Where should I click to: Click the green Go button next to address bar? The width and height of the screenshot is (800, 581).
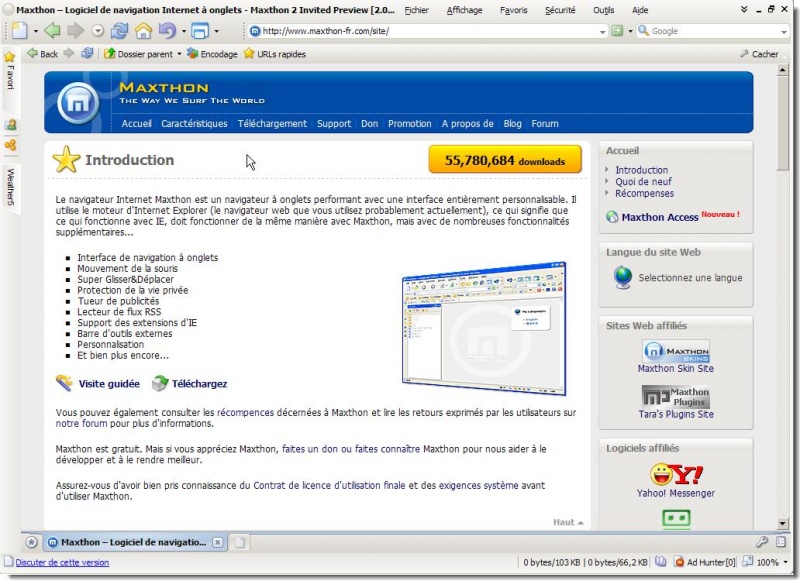(617, 31)
